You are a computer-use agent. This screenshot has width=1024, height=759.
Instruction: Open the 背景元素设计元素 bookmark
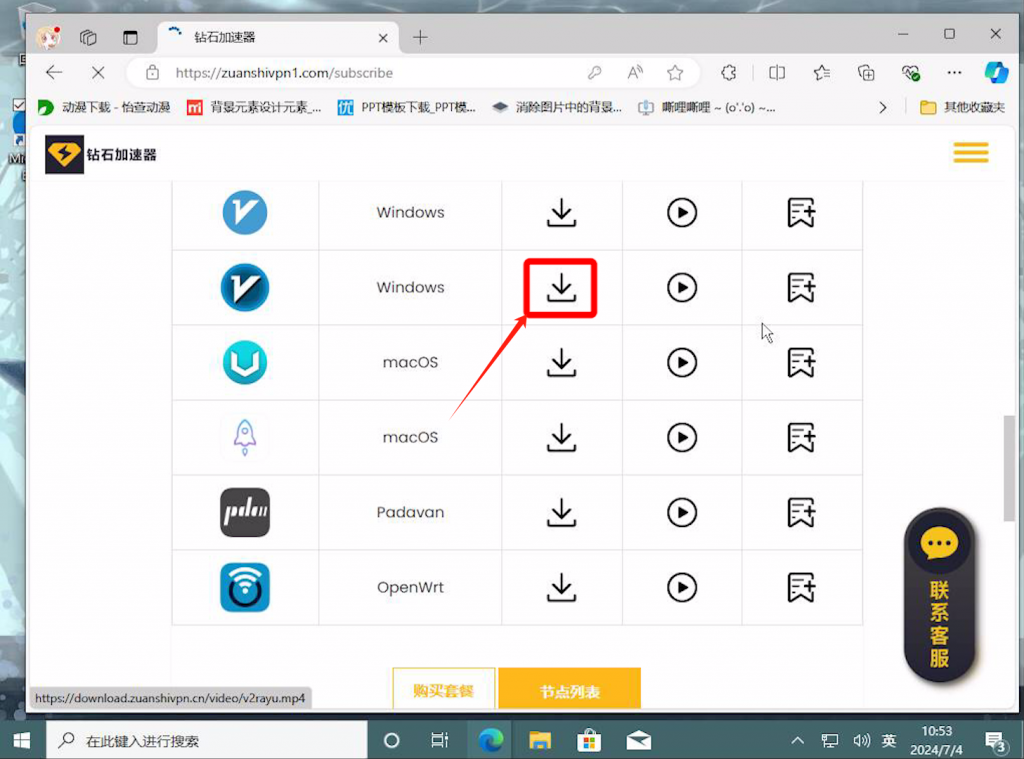coord(255,107)
